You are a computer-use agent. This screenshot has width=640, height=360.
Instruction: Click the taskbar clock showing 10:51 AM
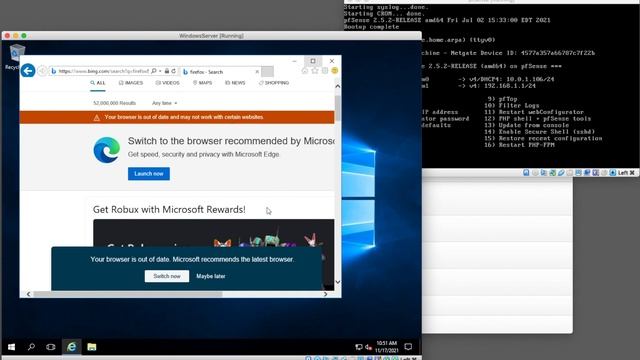[x=387, y=347]
